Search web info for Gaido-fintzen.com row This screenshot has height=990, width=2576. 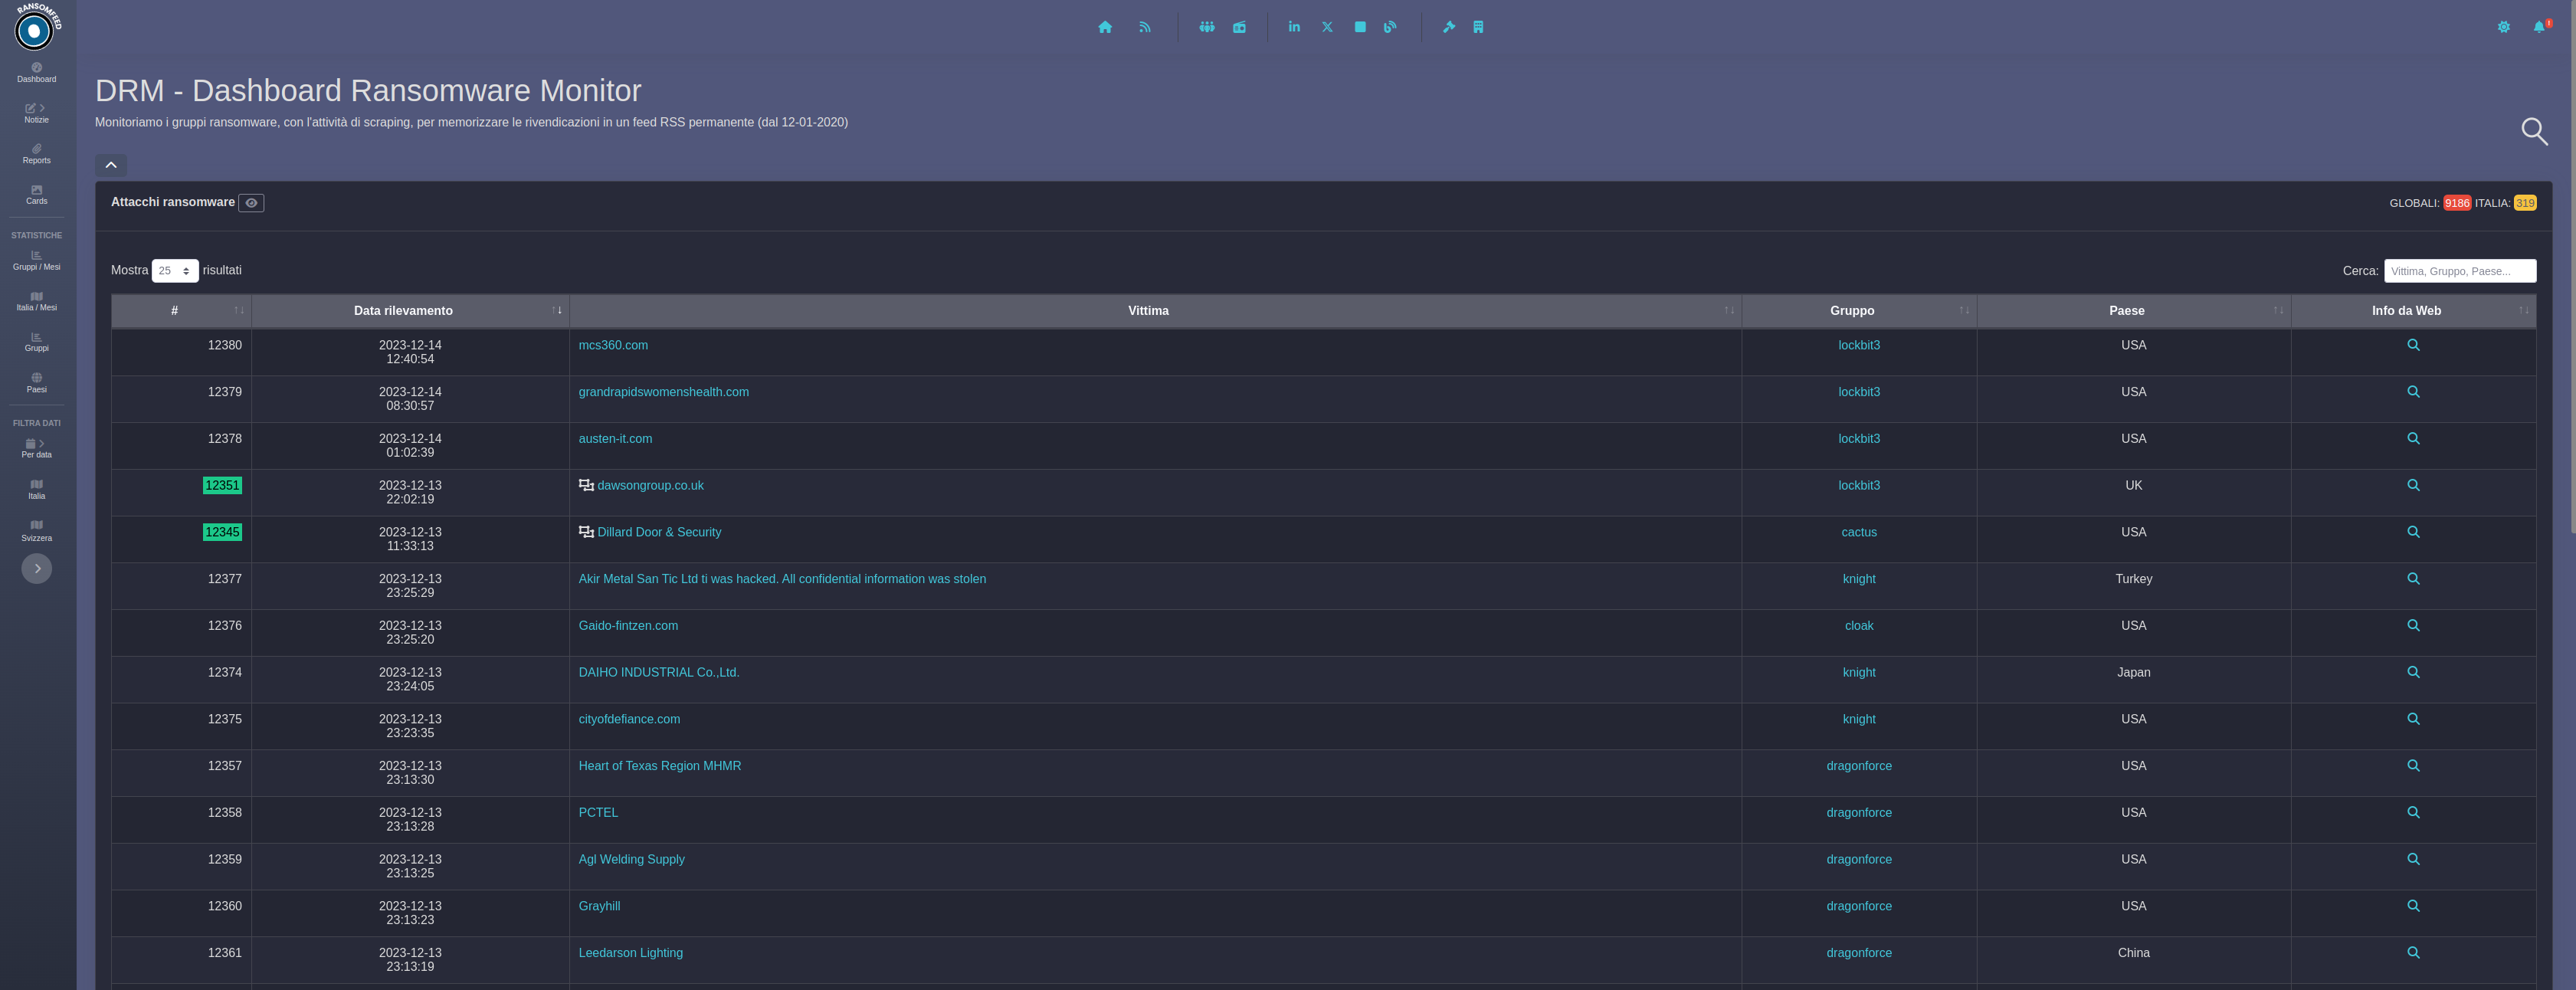2413,625
